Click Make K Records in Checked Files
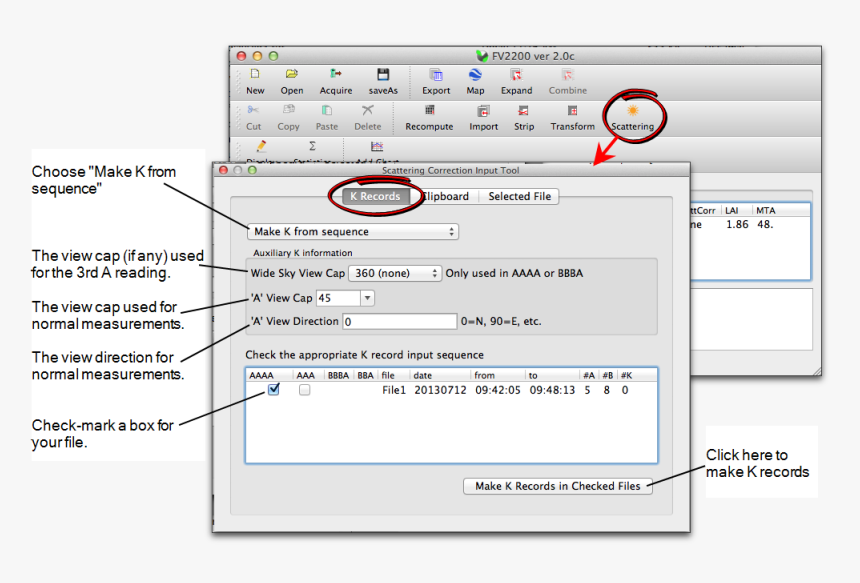This screenshot has width=860, height=583. [558, 486]
